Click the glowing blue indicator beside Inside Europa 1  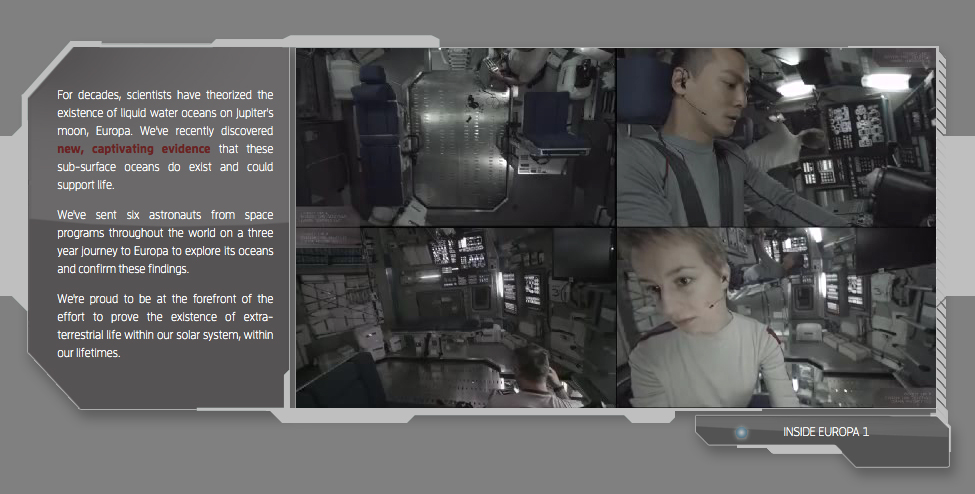741,433
